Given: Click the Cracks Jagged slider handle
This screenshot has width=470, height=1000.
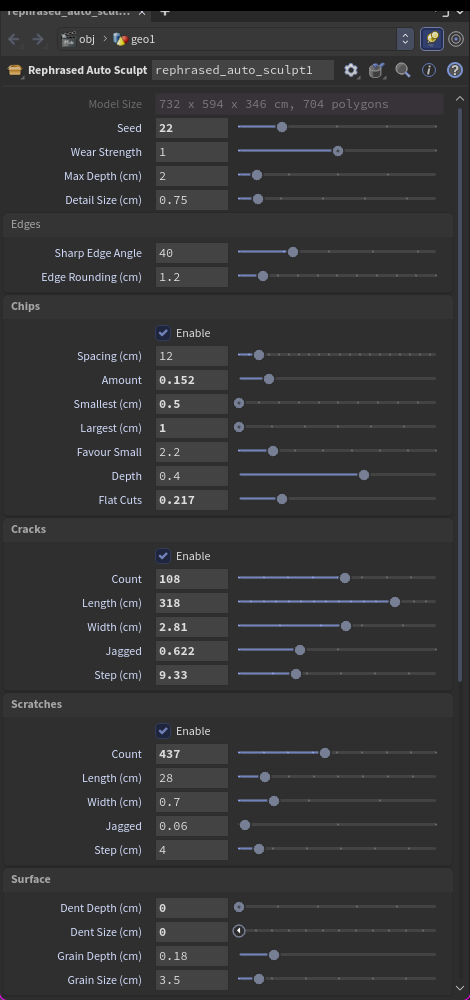Looking at the screenshot, I should [x=300, y=650].
